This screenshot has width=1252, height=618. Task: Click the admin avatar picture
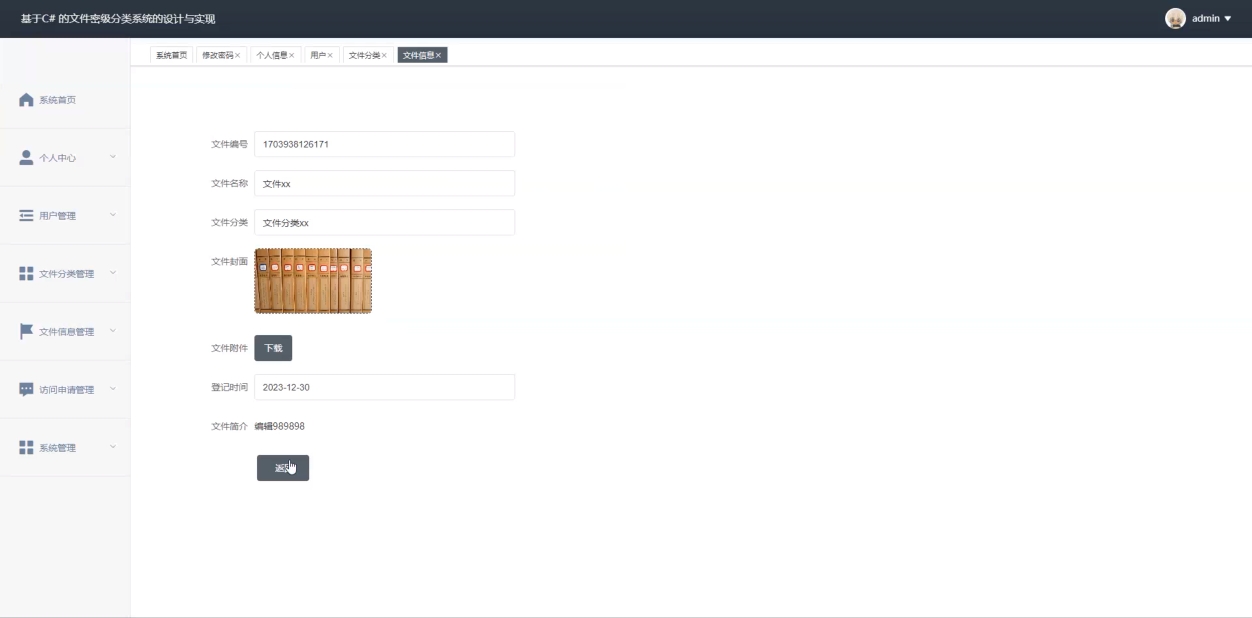(x=1176, y=18)
